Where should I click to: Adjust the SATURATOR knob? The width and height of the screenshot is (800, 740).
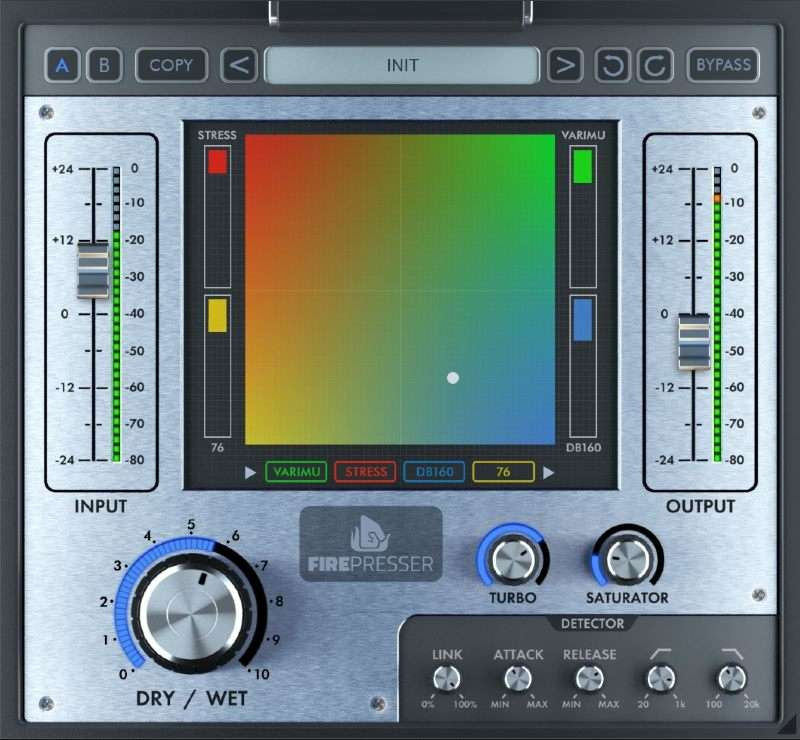(x=625, y=560)
